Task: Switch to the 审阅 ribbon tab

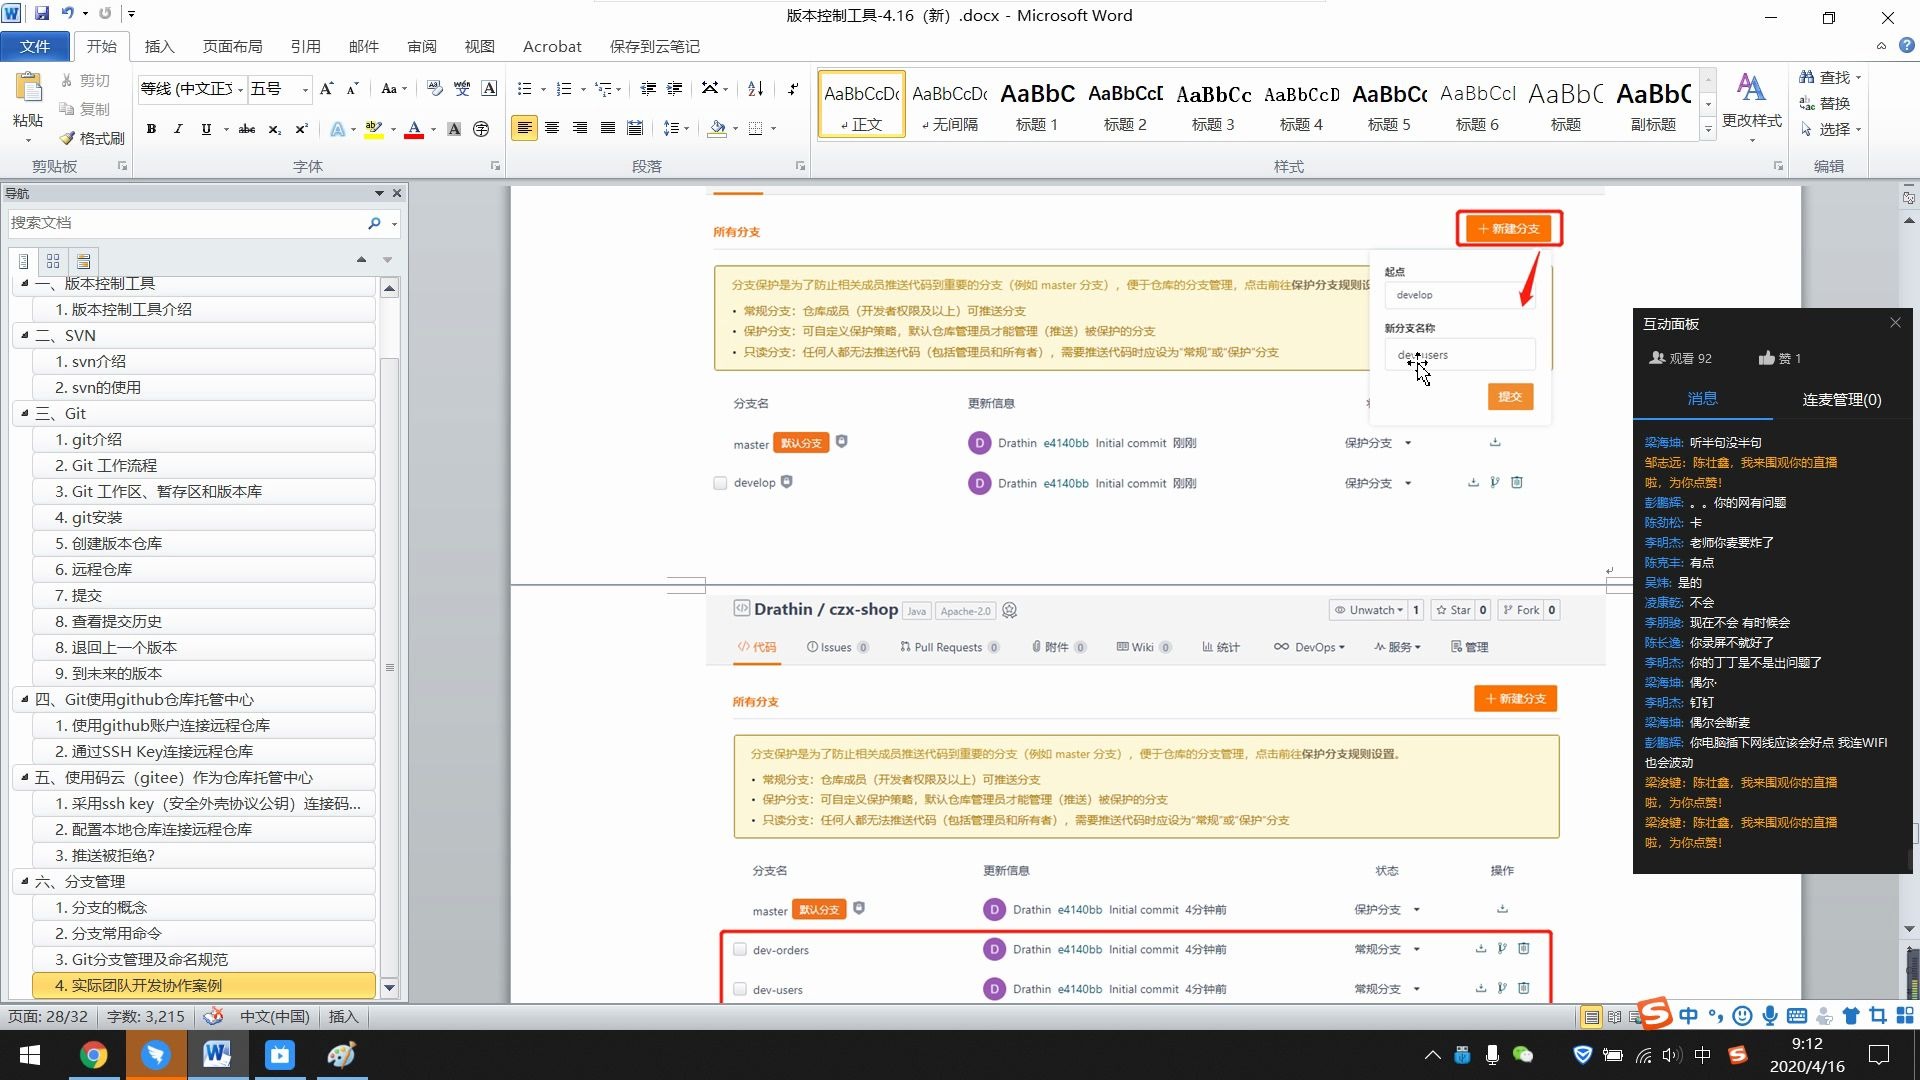Action: [x=422, y=46]
